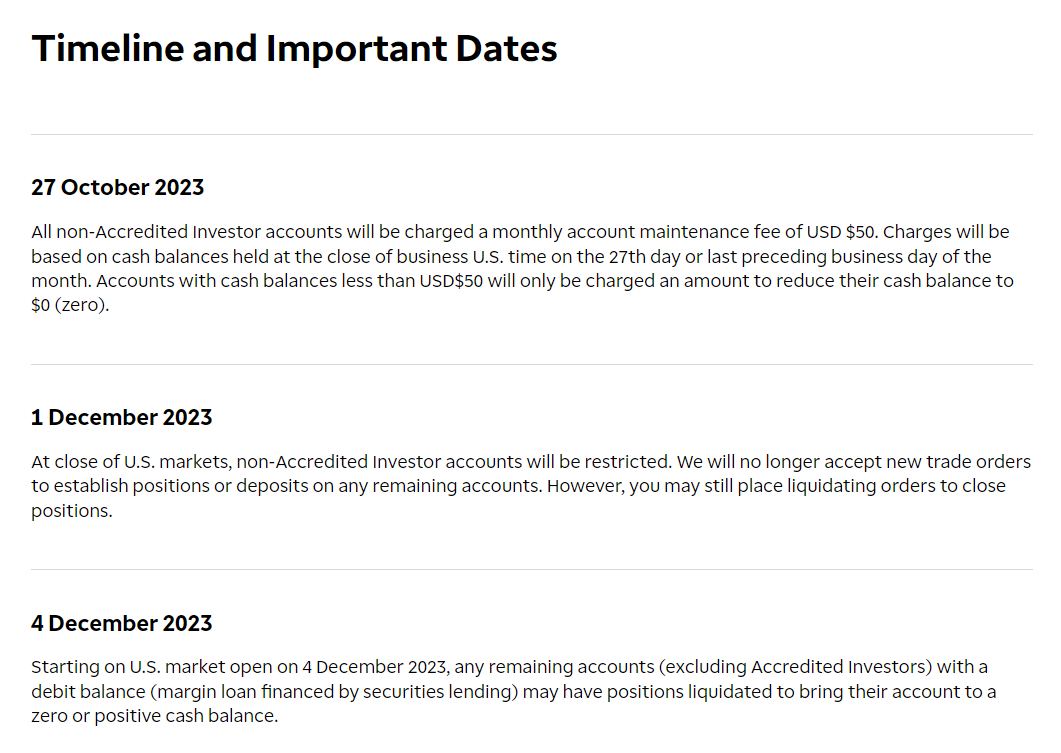Click the Timeline and Important Dates heading
The width and height of the screenshot is (1061, 753).
pos(294,49)
